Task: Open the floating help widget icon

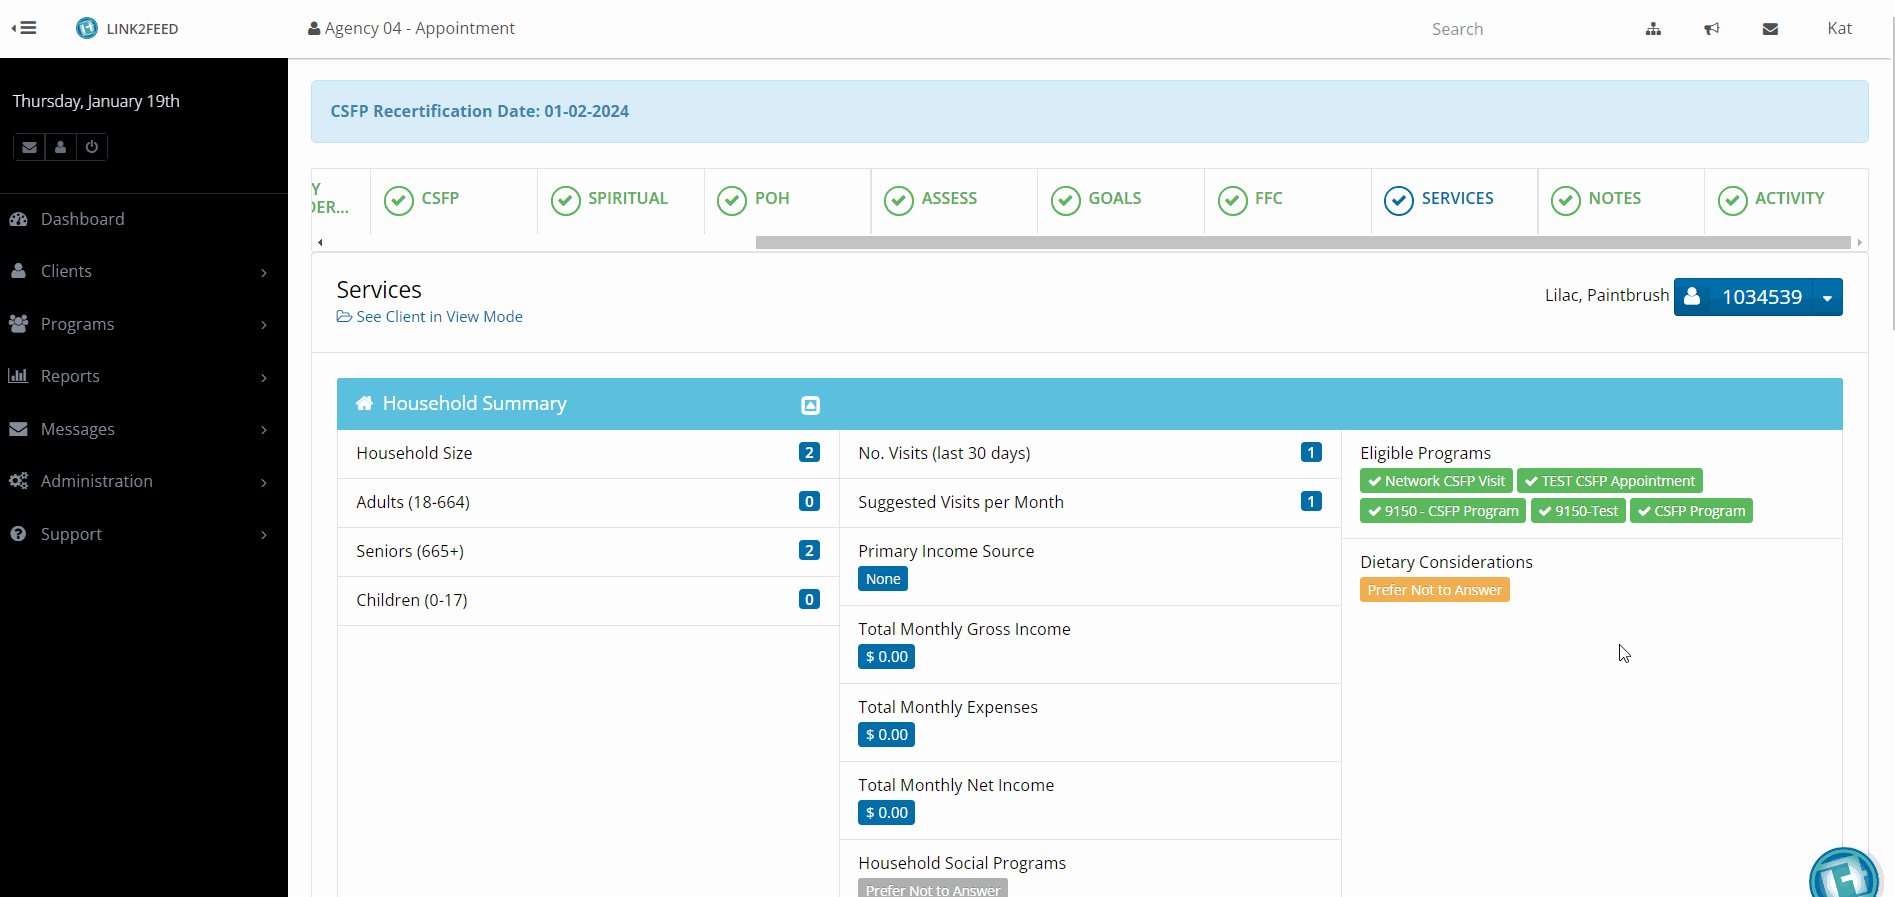Action: [1843, 876]
